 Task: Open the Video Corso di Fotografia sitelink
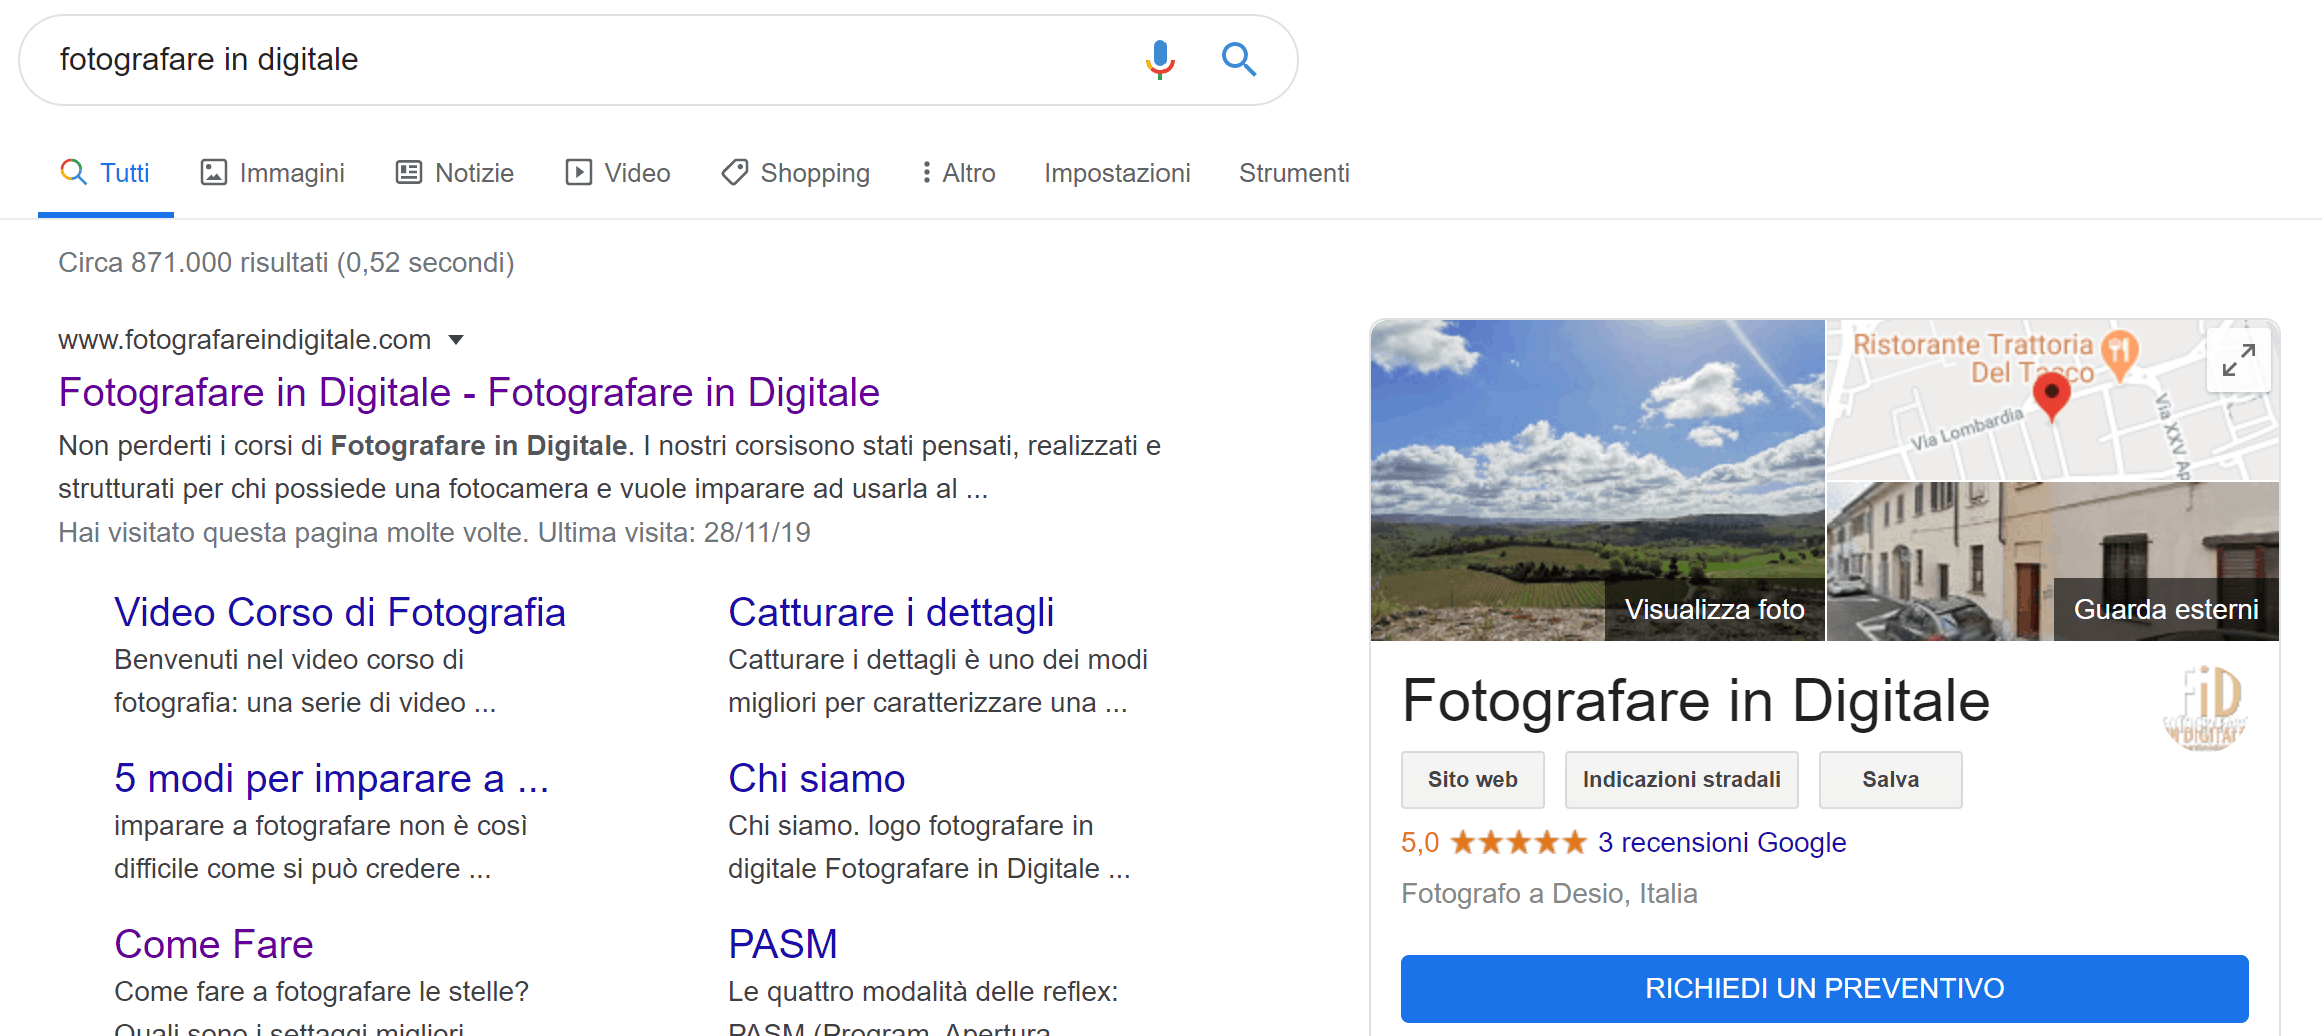[x=340, y=612]
